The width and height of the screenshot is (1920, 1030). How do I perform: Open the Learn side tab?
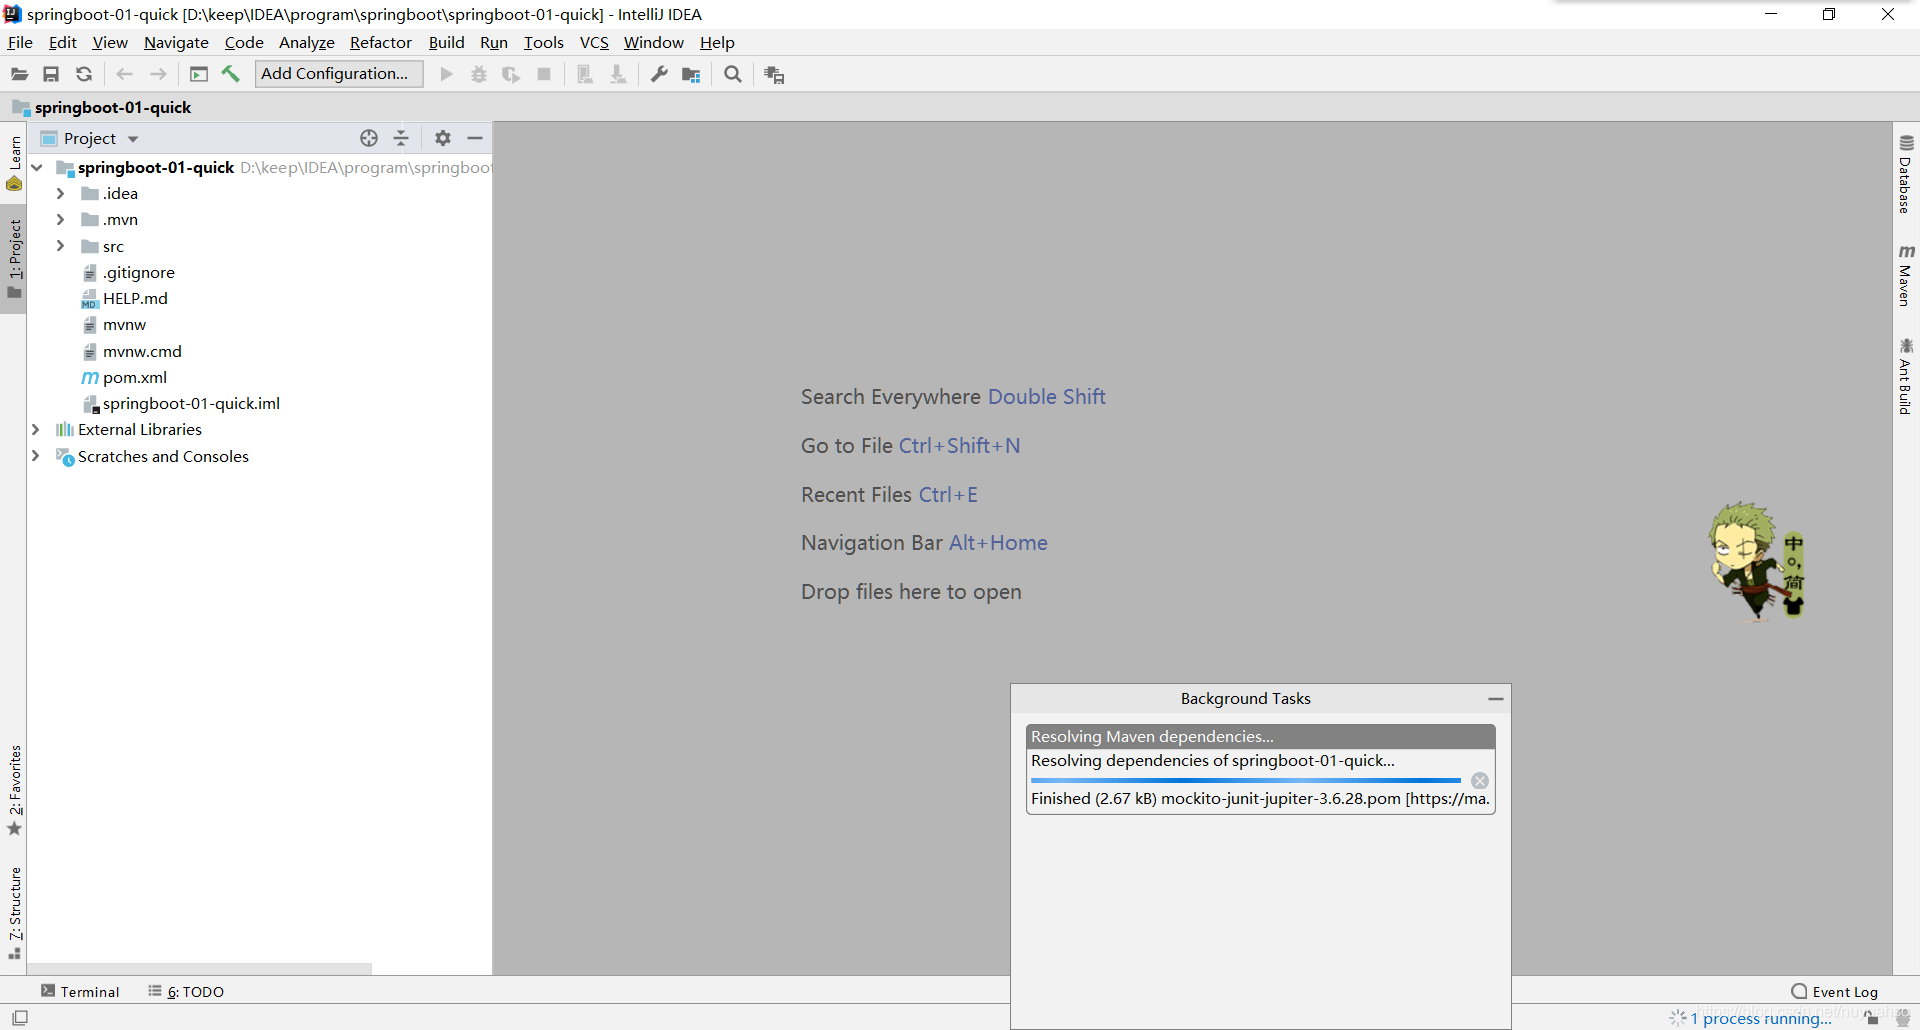click(14, 163)
